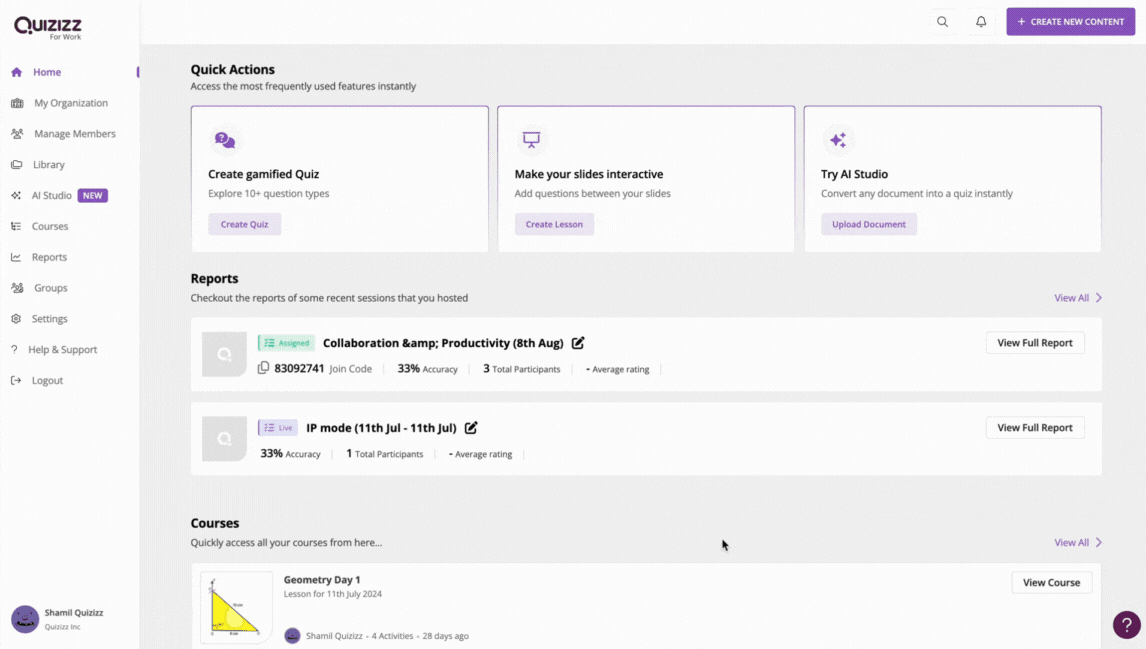1146x649 pixels.
Task: Open the Collaboration & Productivity report thumbnail
Action: (x=224, y=354)
